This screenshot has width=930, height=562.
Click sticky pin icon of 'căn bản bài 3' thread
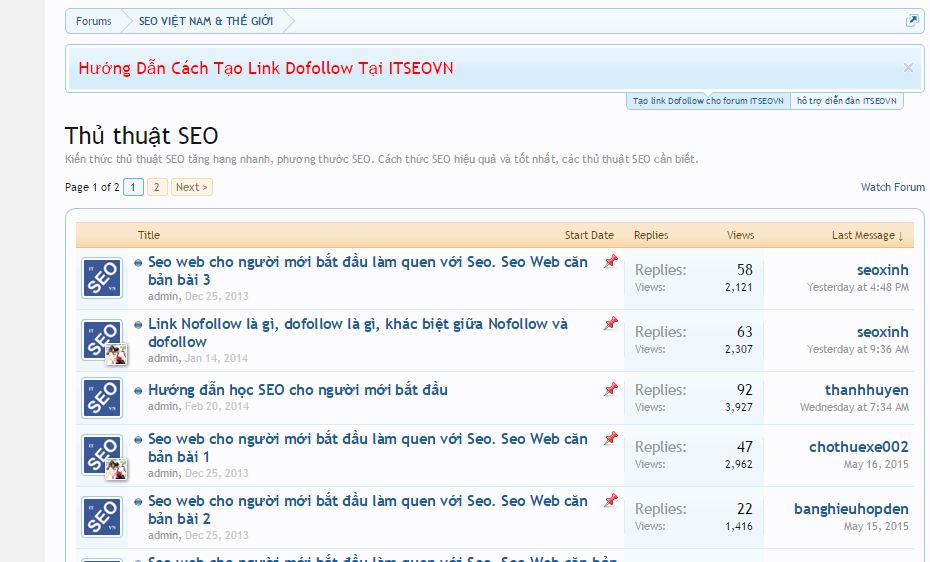611,261
